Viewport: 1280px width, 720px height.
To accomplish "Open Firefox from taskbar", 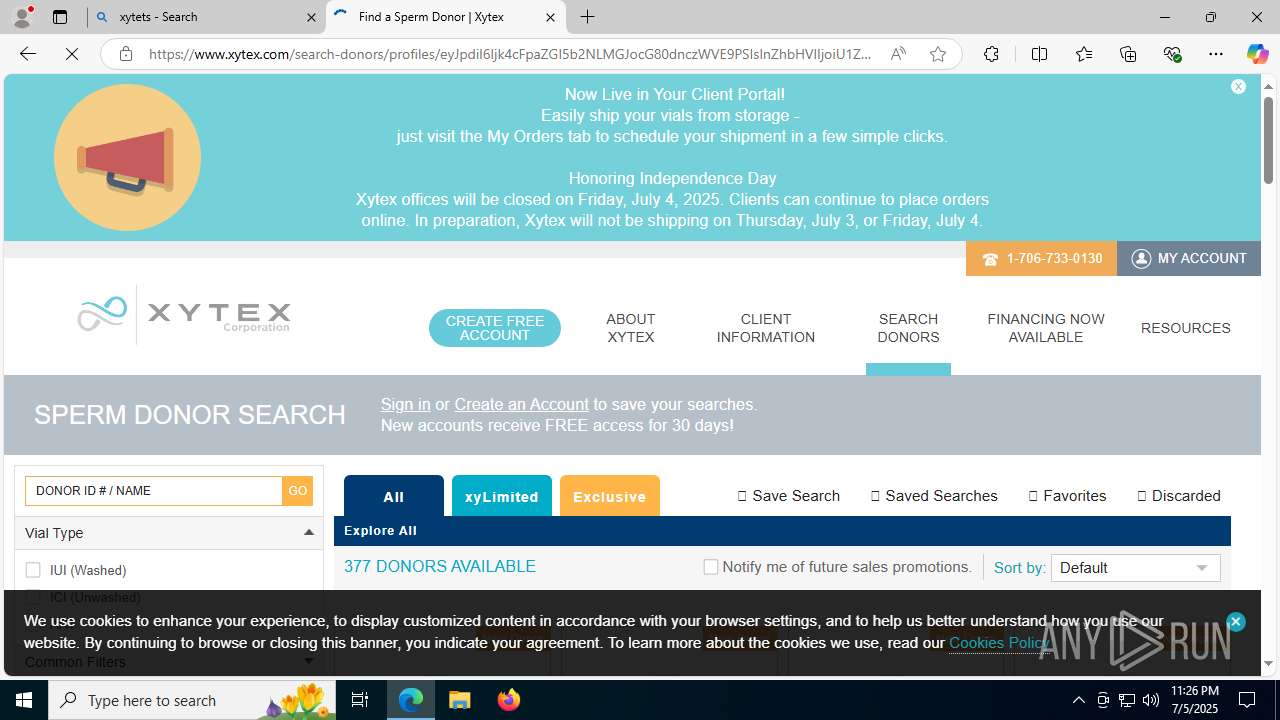I will [x=508, y=700].
